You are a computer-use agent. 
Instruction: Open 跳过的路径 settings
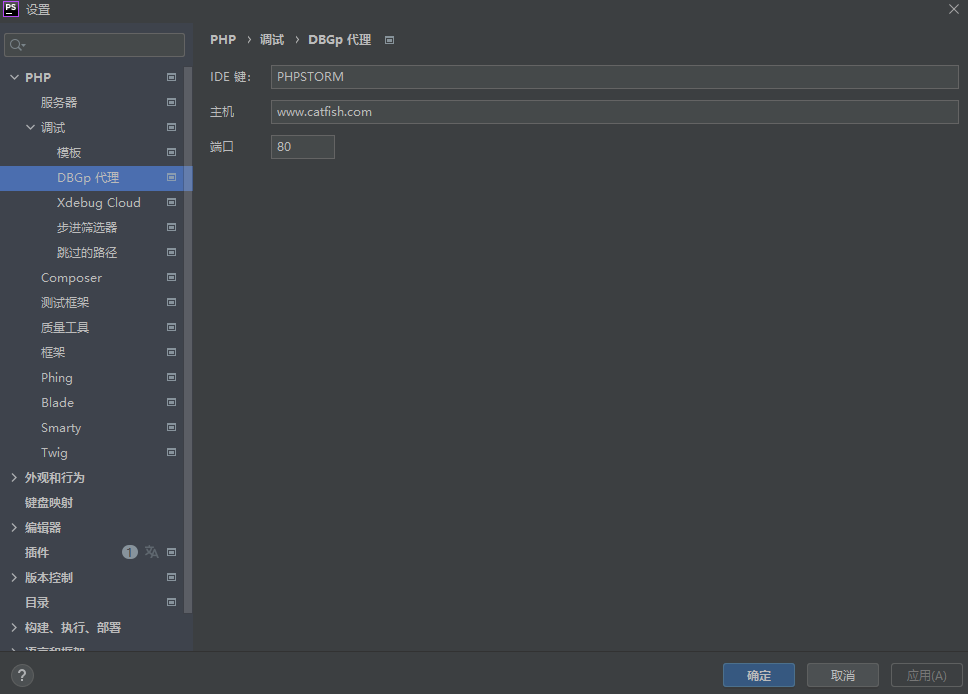[87, 253]
